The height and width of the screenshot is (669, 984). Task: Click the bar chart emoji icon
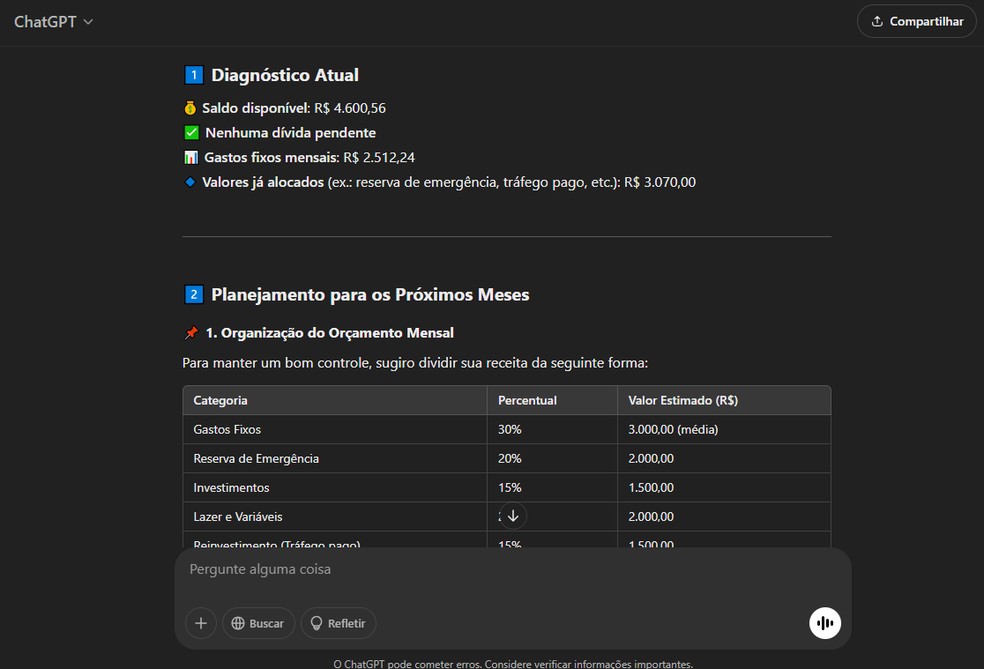(x=191, y=157)
